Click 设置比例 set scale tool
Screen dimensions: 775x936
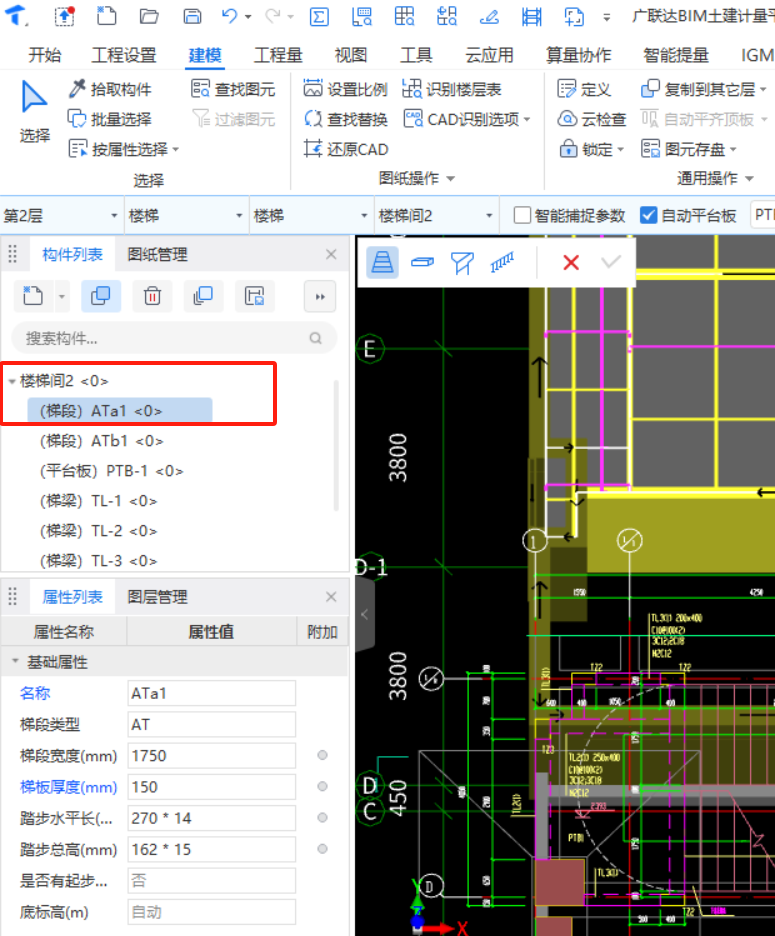click(346, 90)
